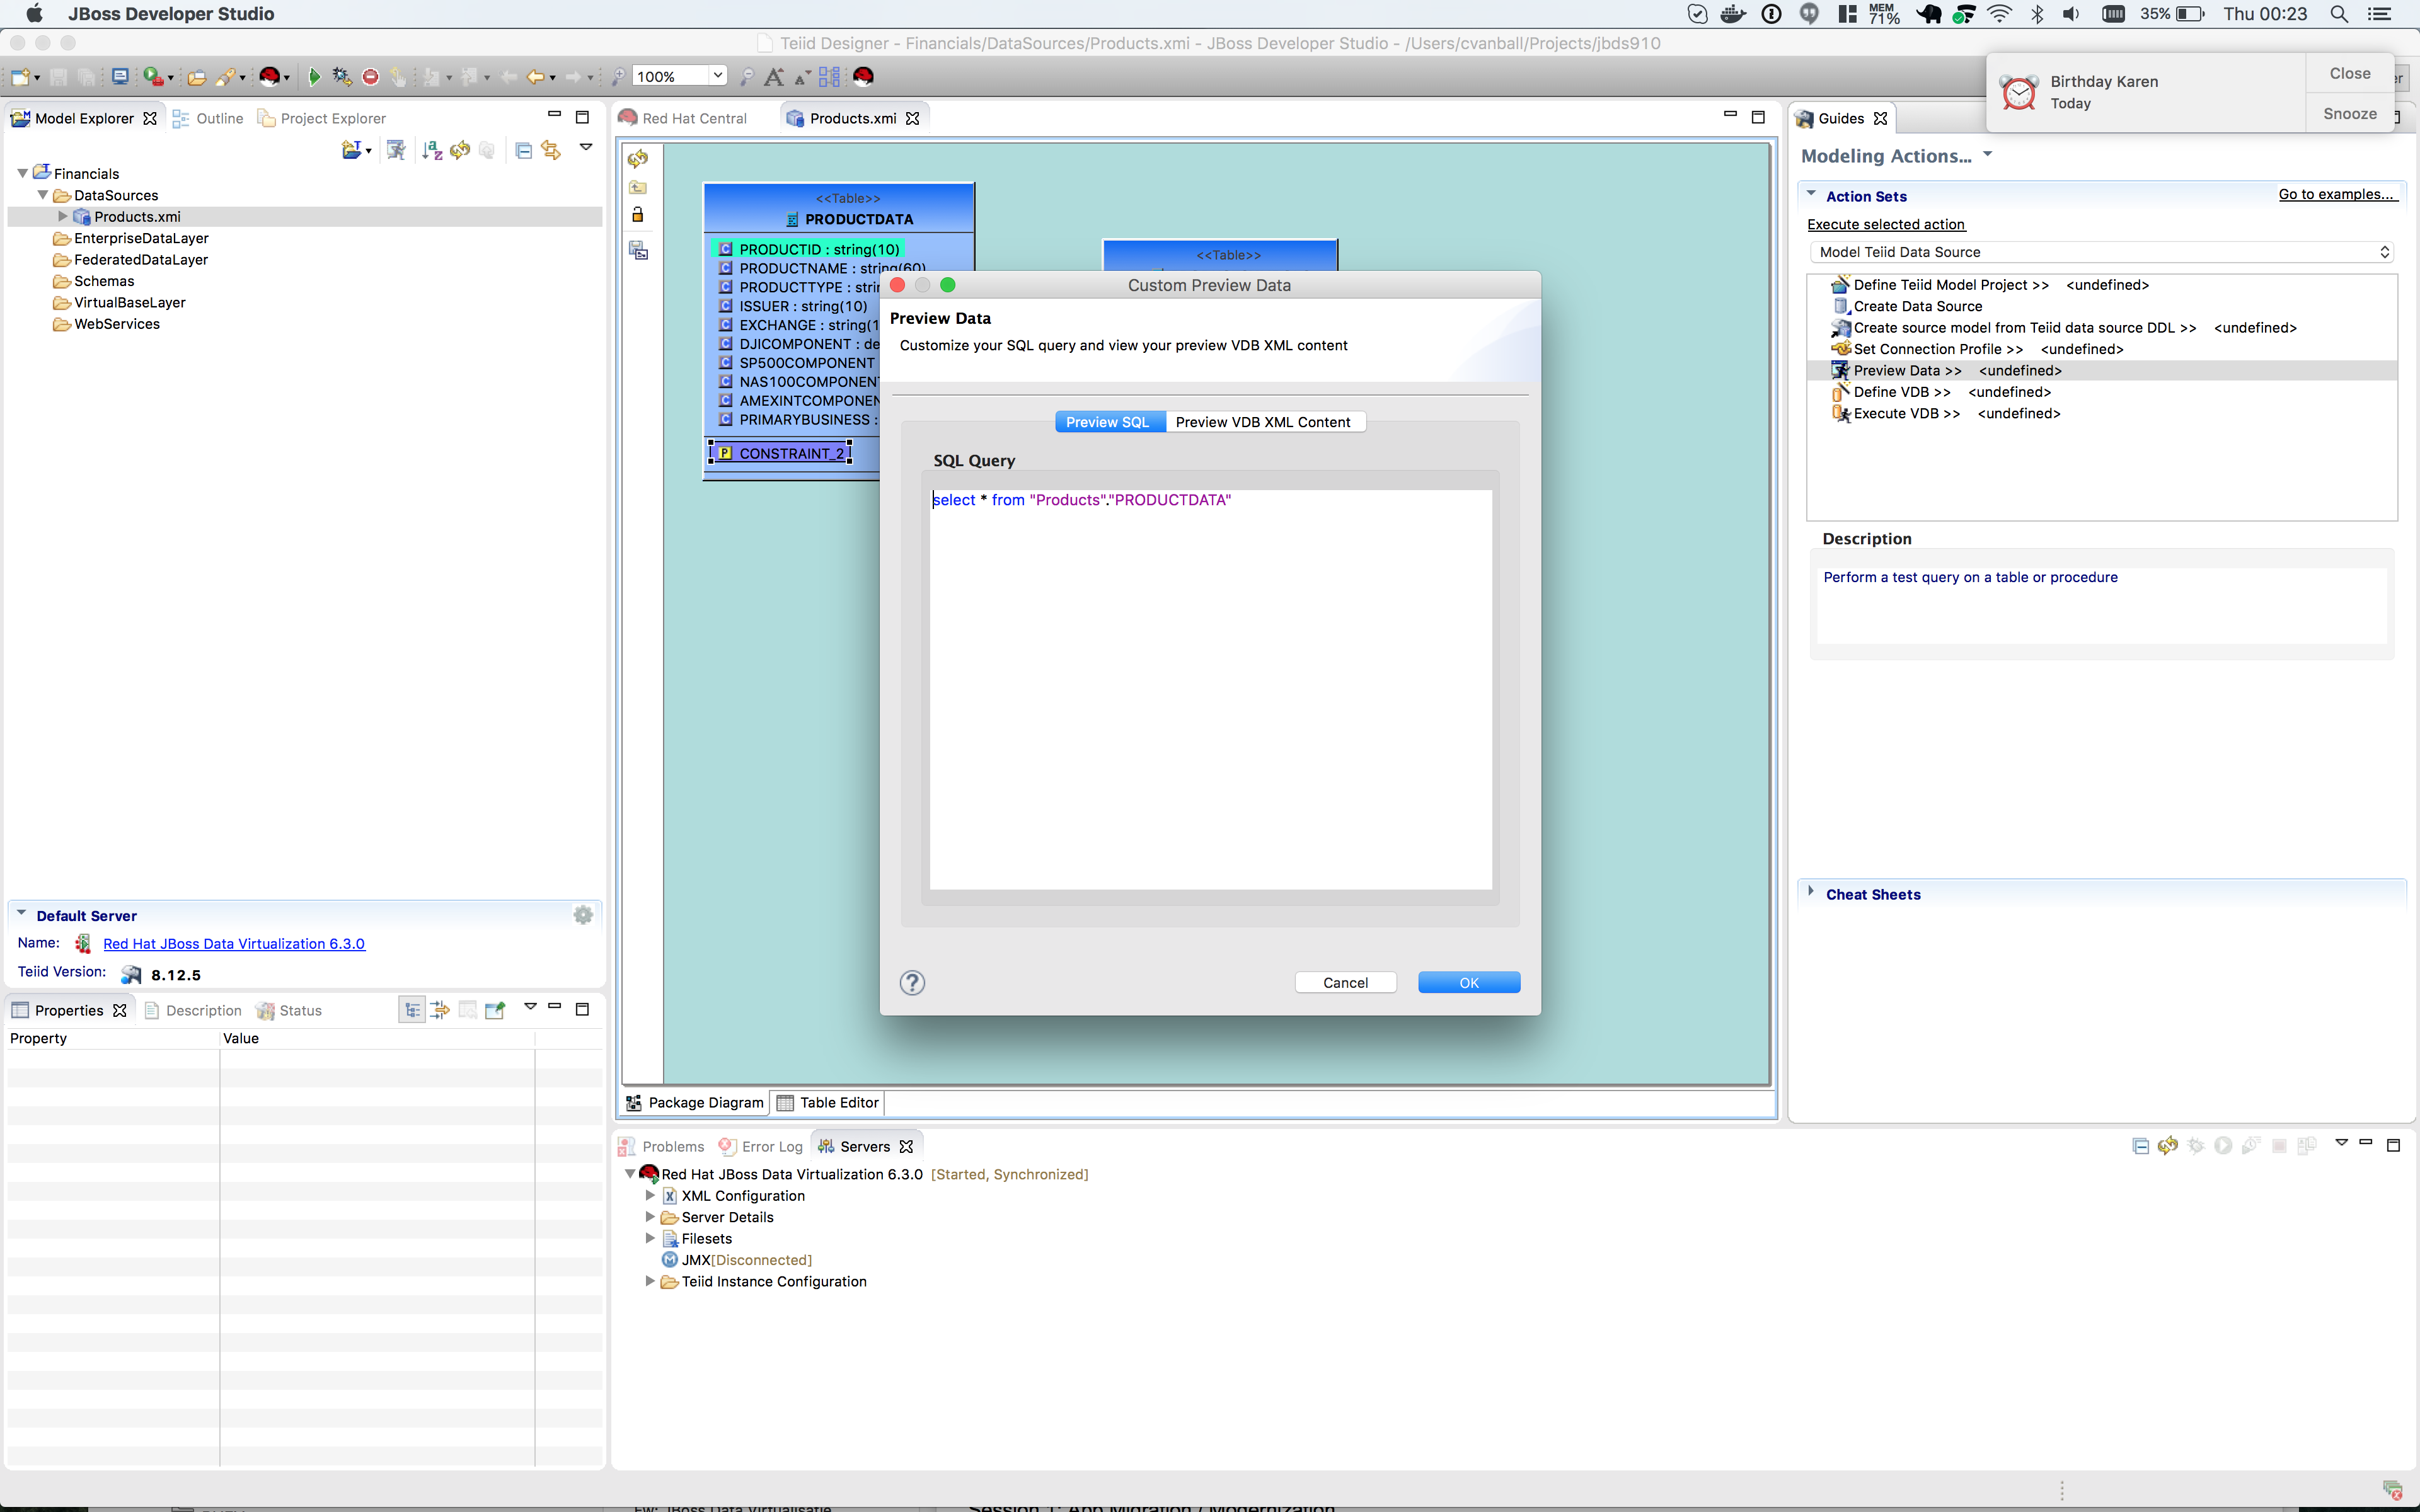Open Red Hat JBoss Data Virtualization link
Screen dimensions: 2420x1512
click(x=234, y=943)
